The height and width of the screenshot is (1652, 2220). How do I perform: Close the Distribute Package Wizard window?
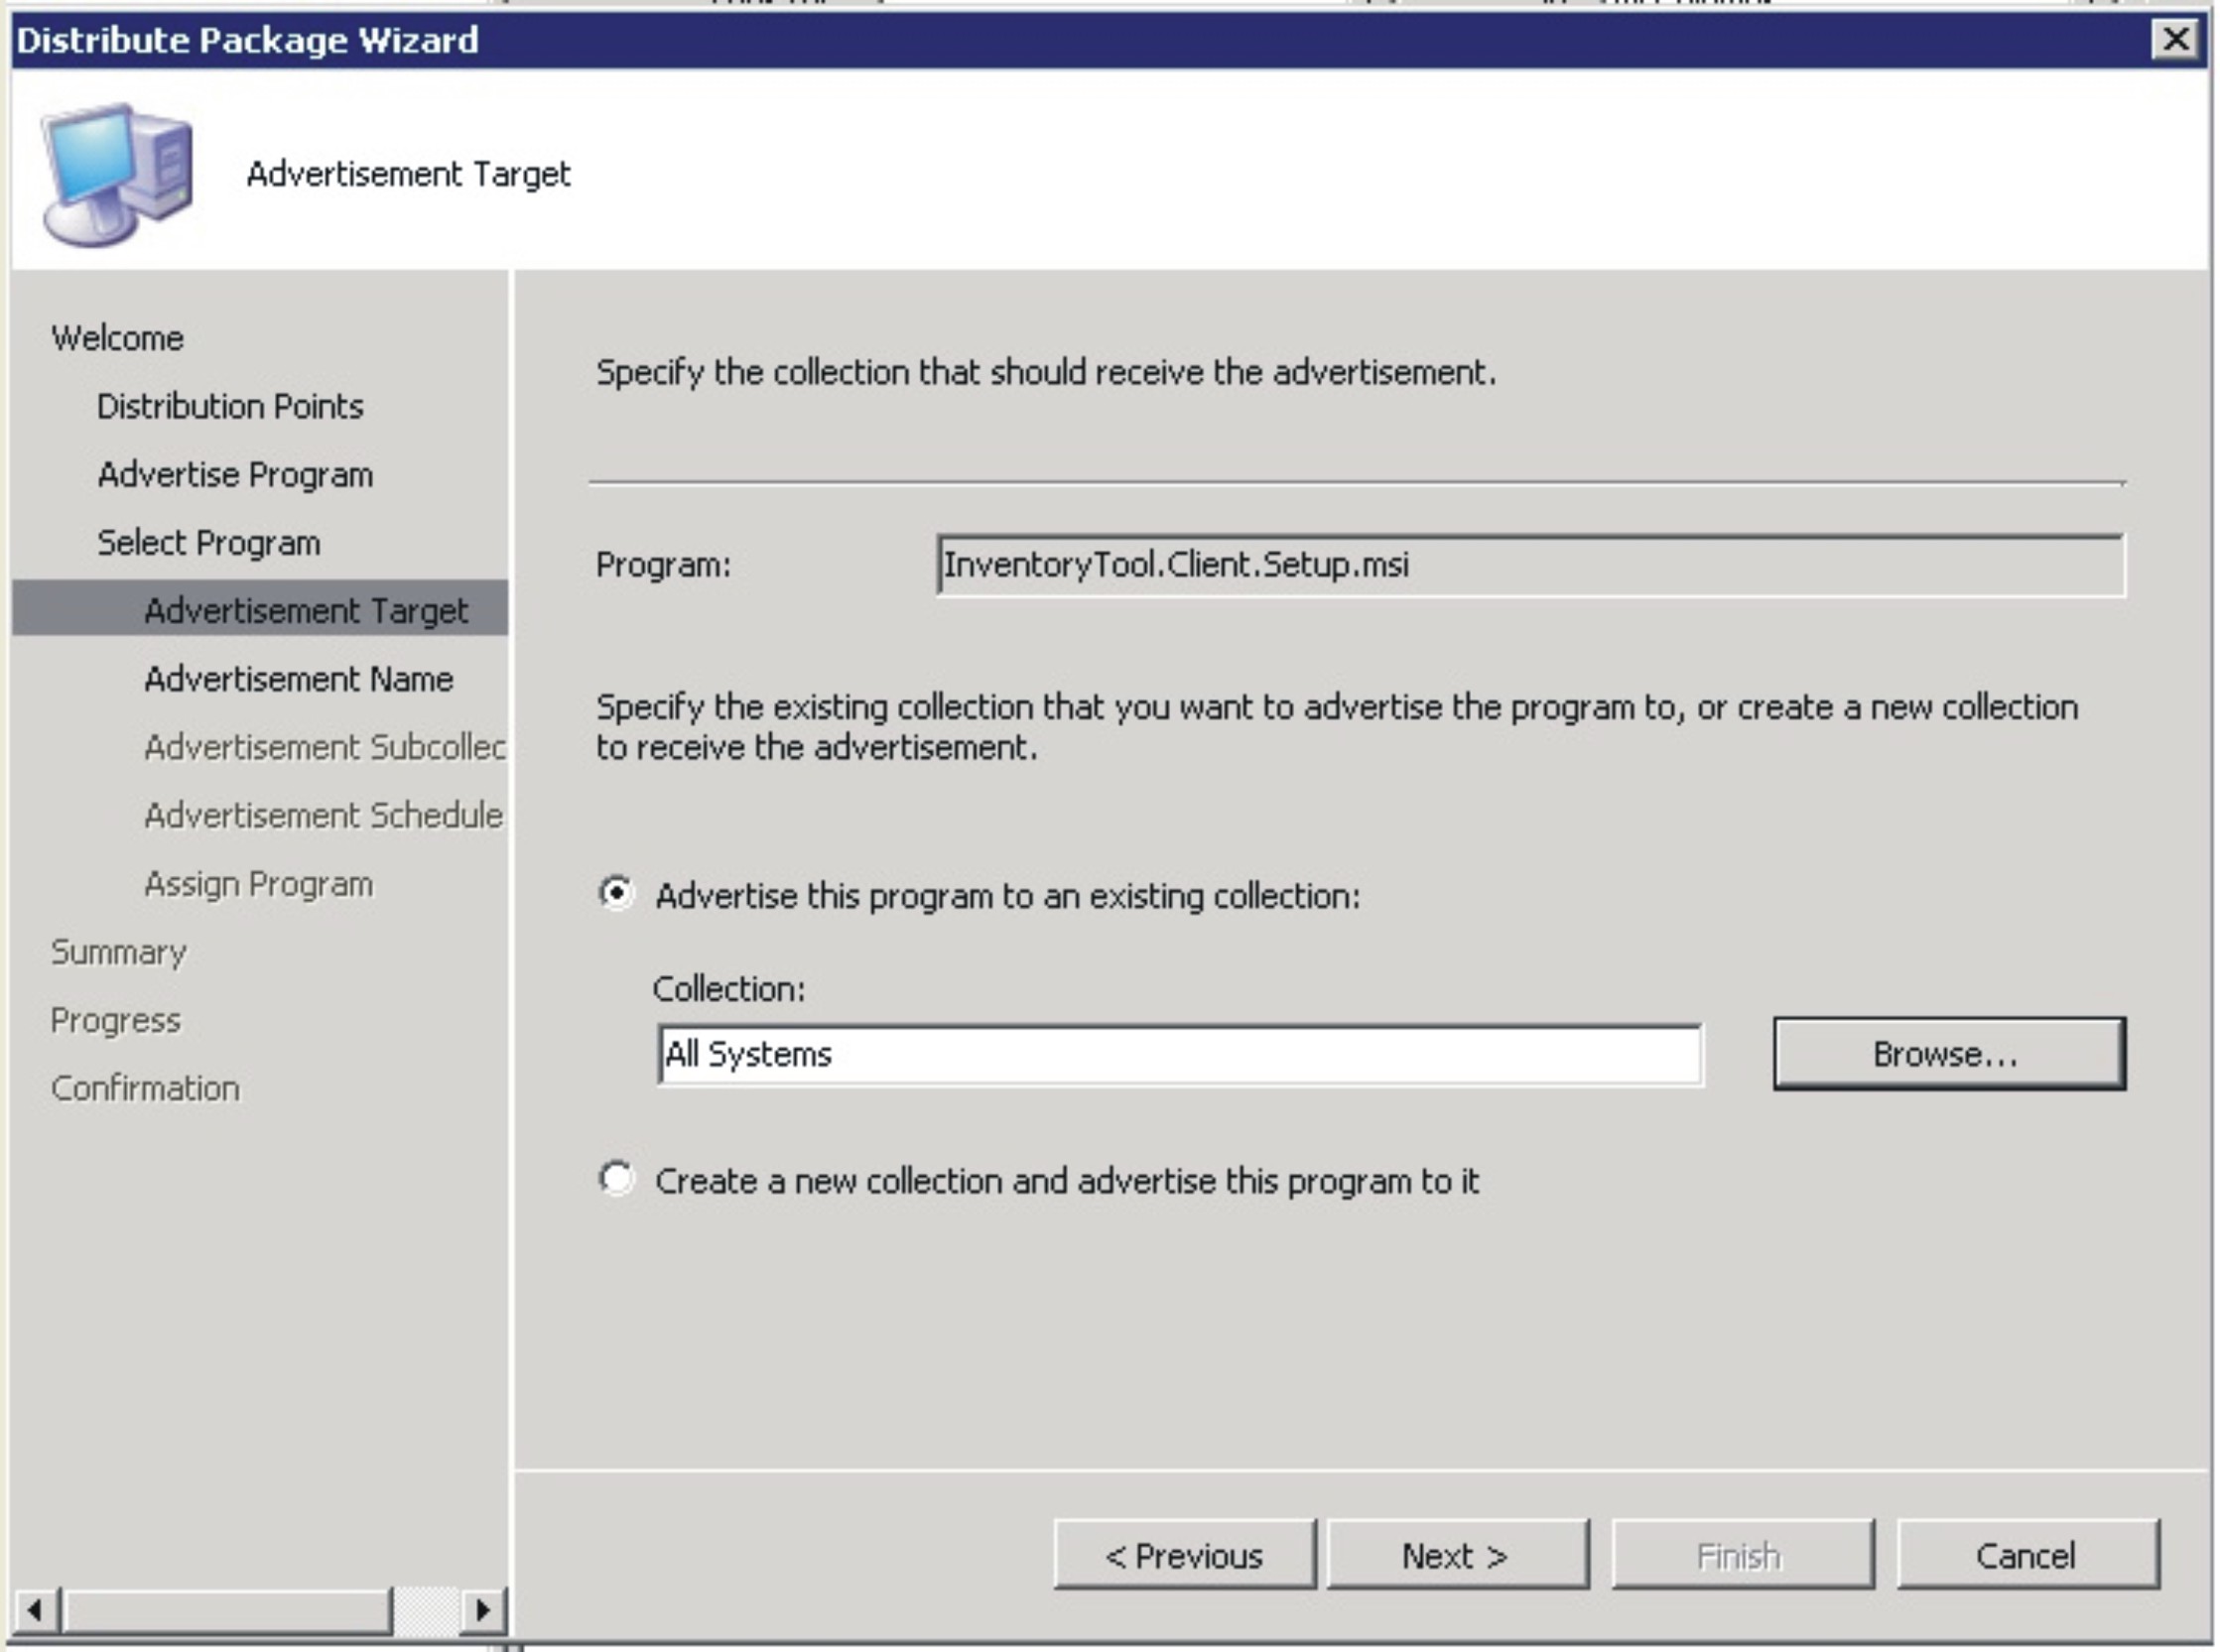tap(2176, 40)
